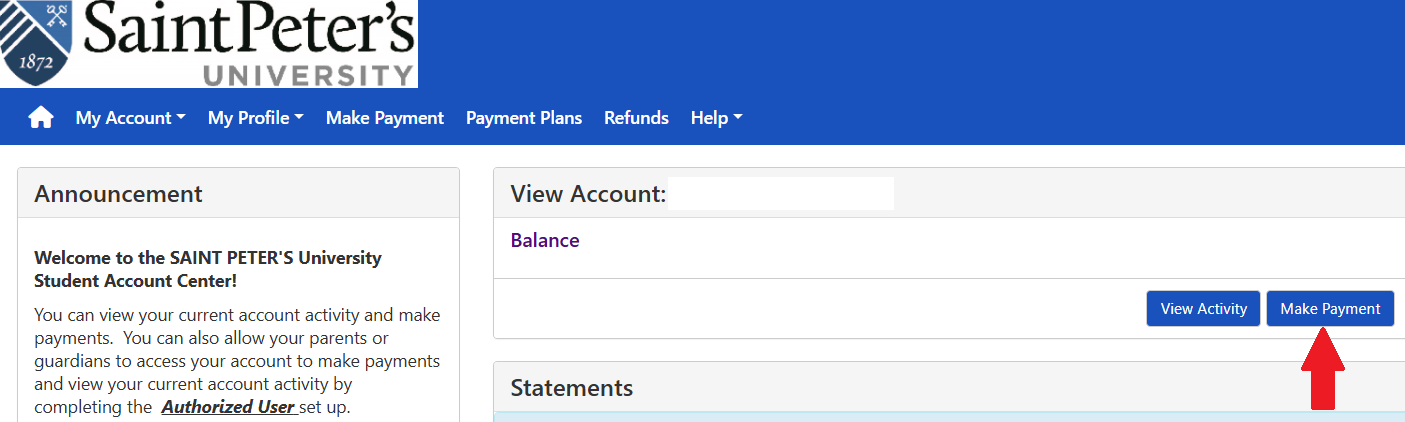Click the bold Welcome announcement text

(208, 269)
